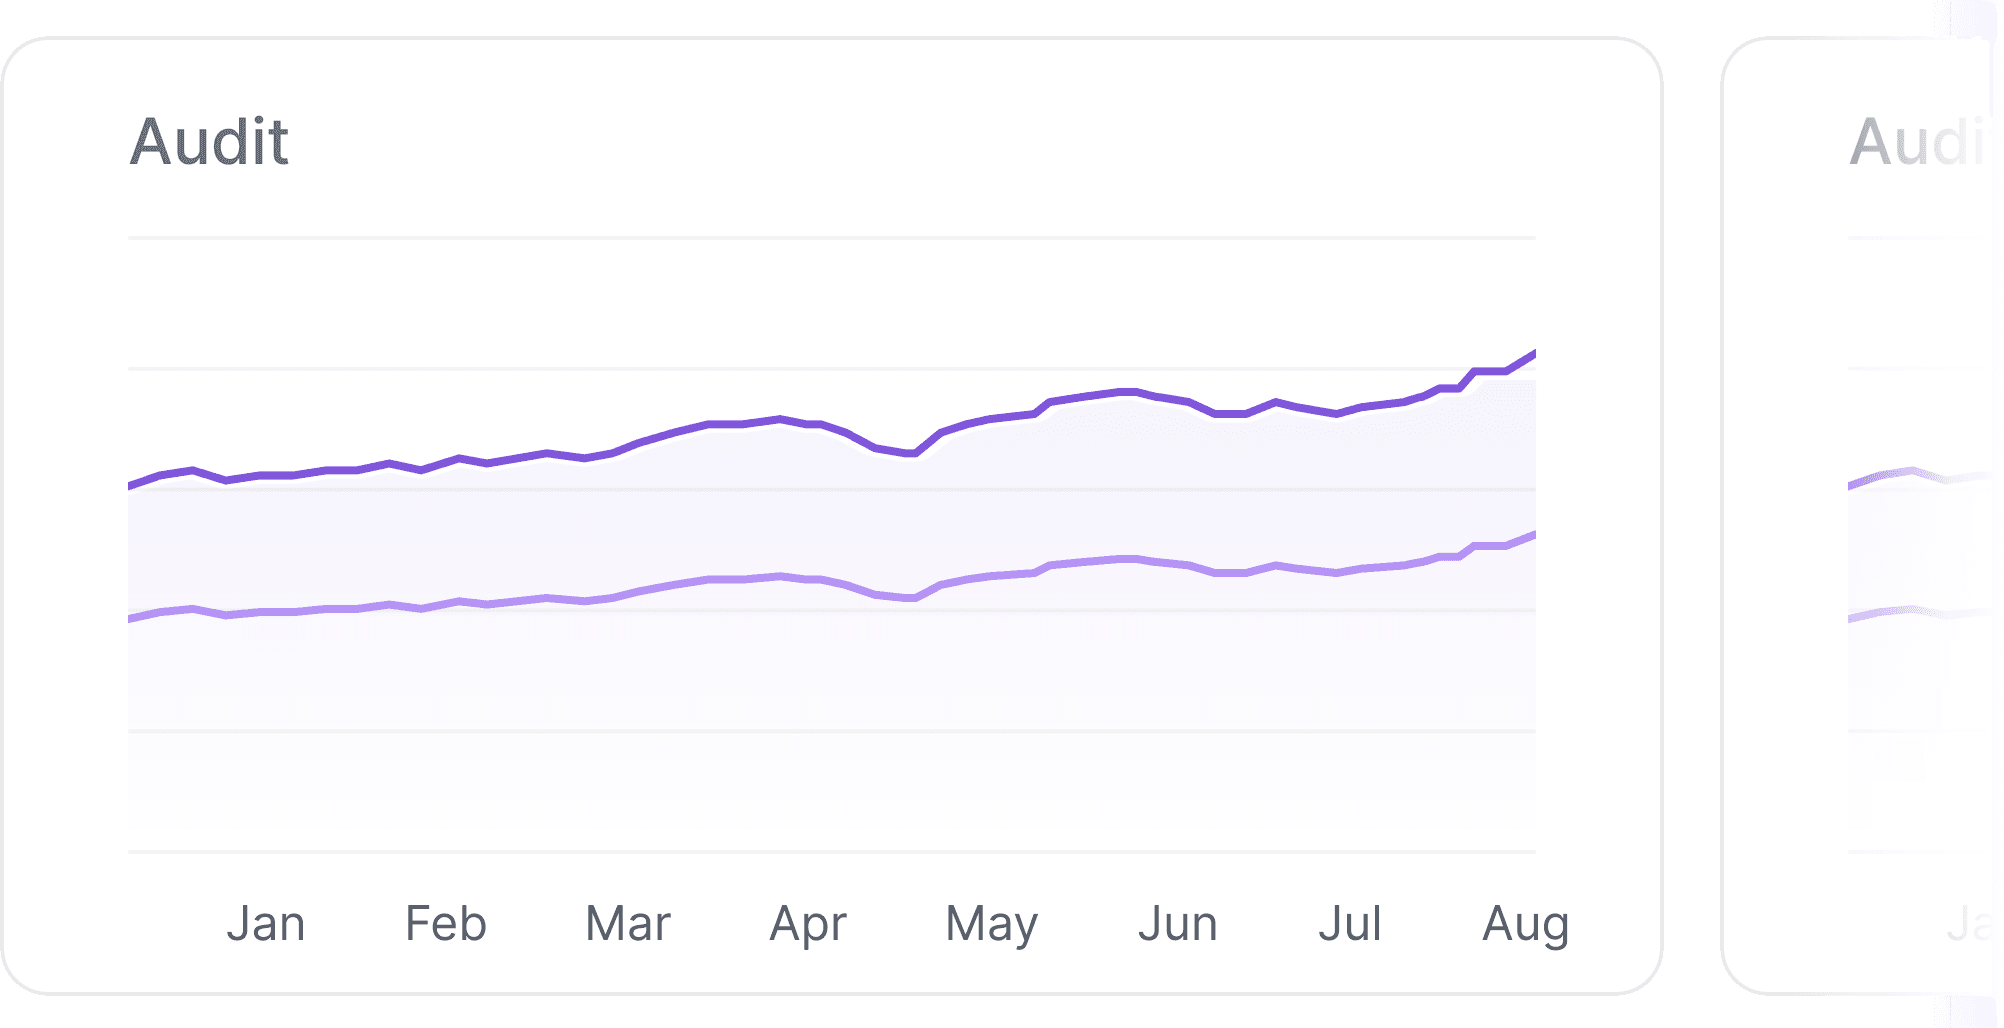Screen dimensions: 2004x1028
Task: Click the chart's bottom baseline axis
Action: 830,852
